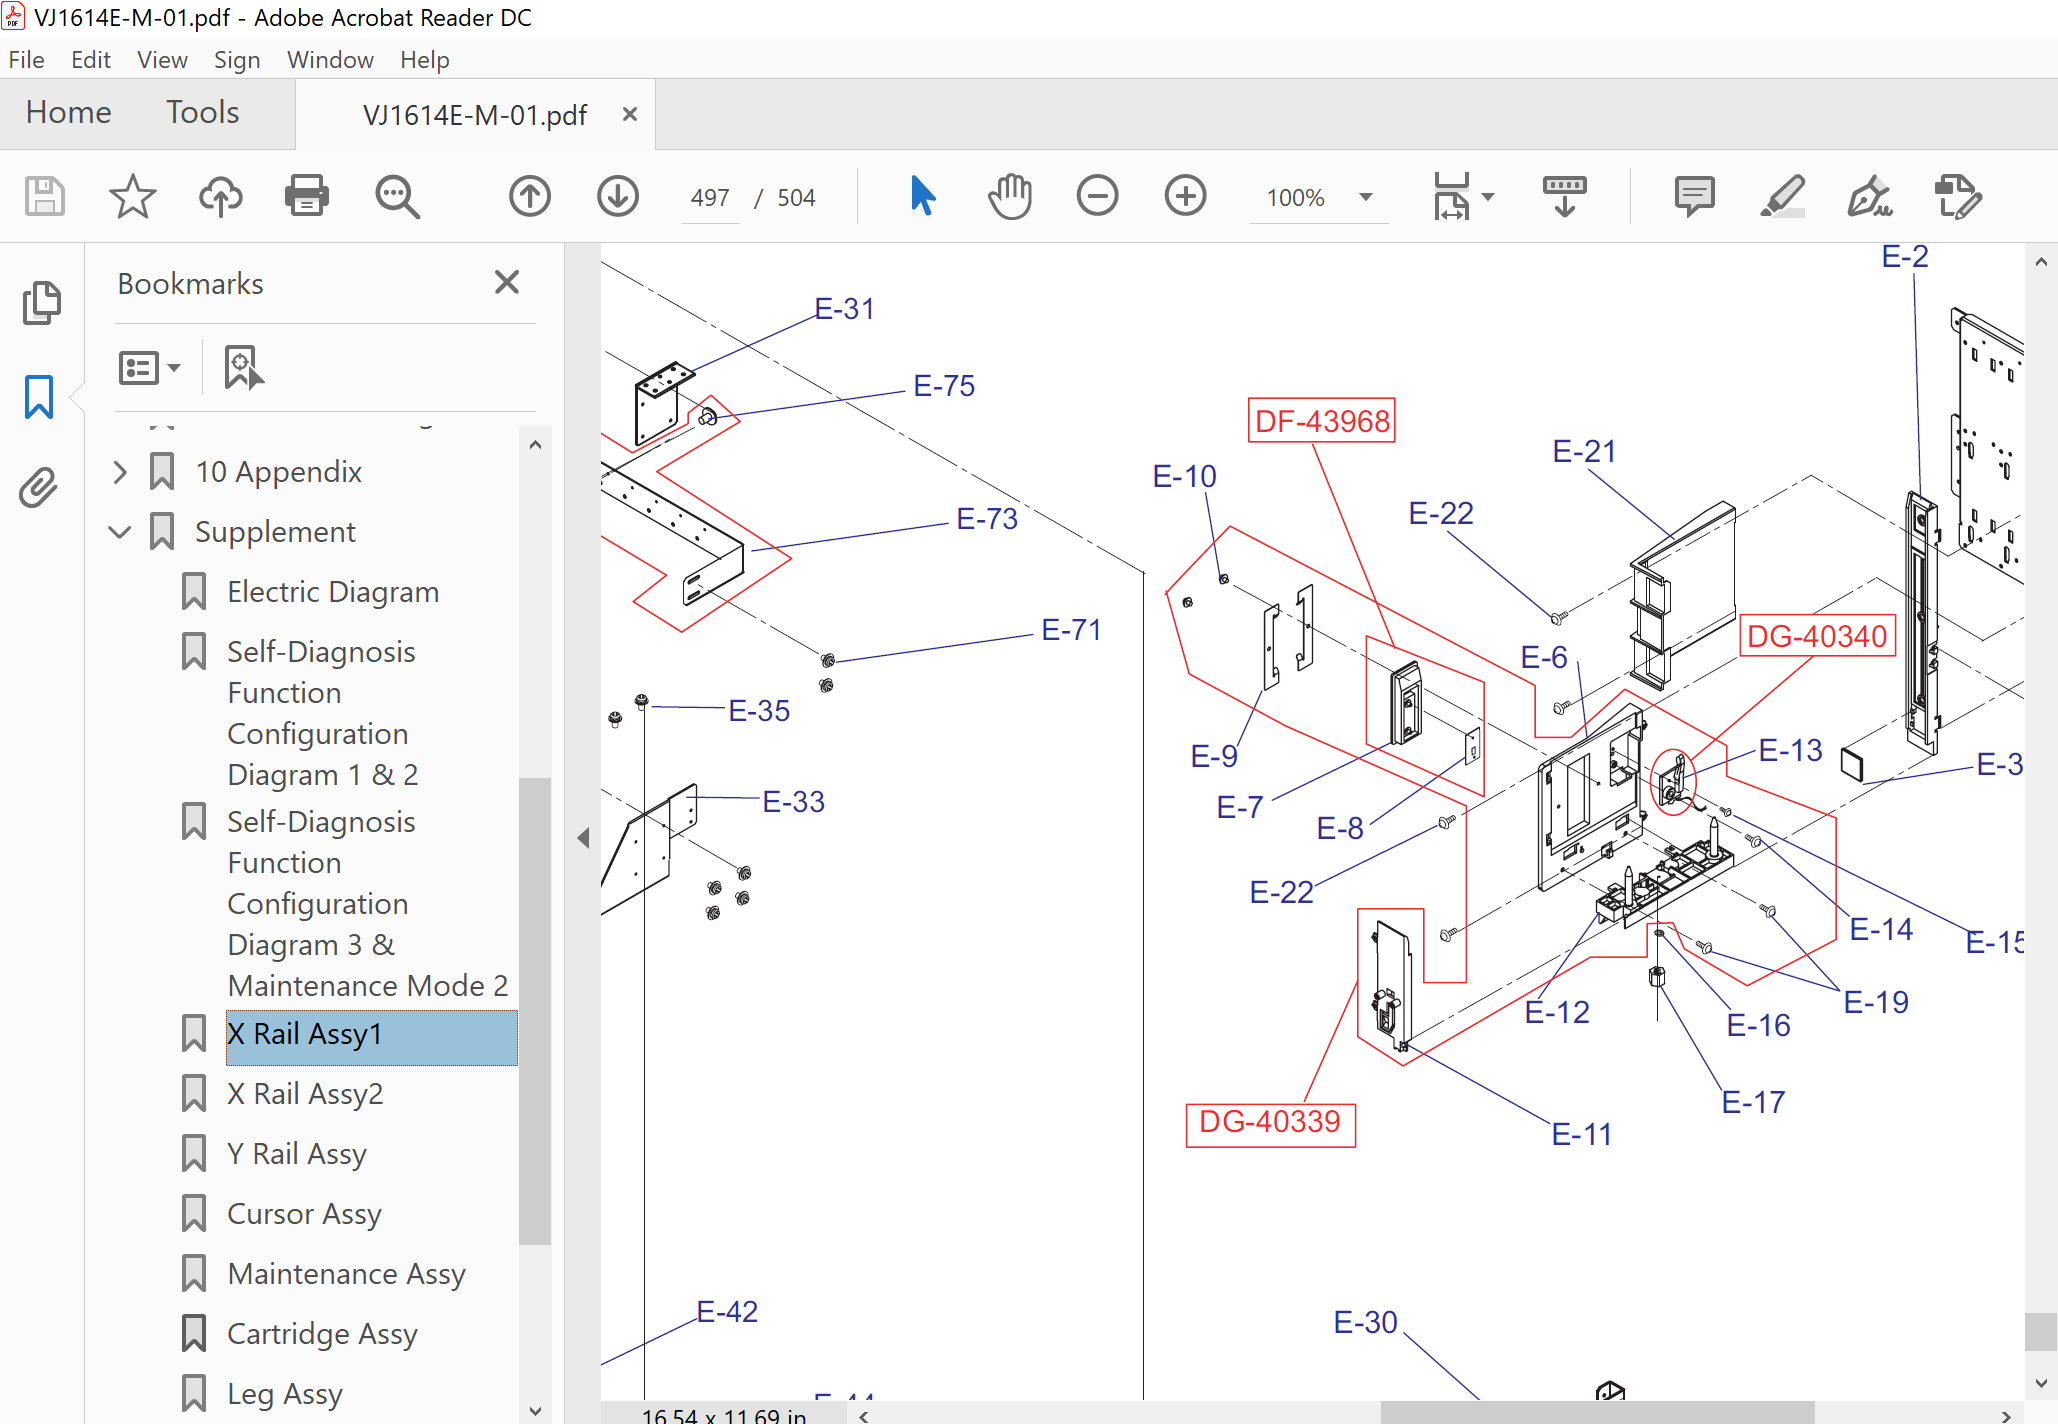Collapse the Supplement bookmark
2058x1424 pixels.
pyautogui.click(x=120, y=532)
